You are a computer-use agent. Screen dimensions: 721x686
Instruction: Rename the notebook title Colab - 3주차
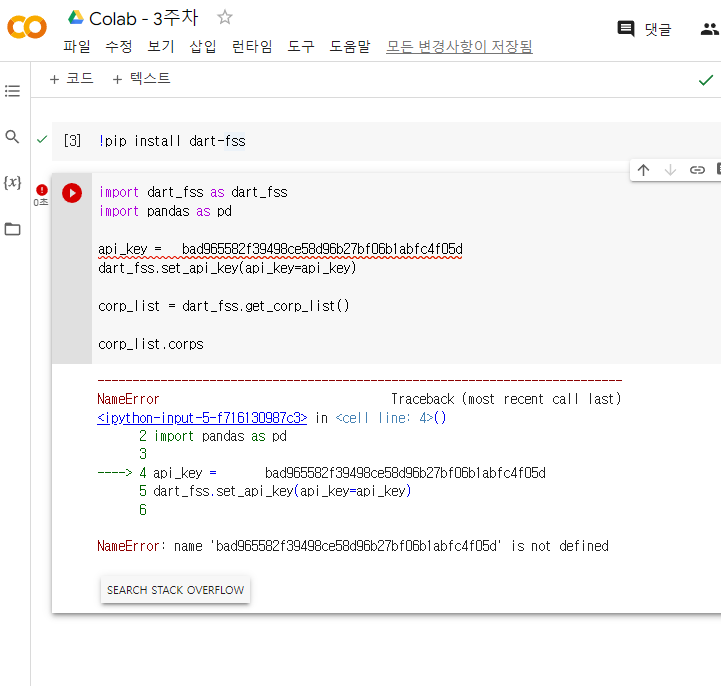143,18
